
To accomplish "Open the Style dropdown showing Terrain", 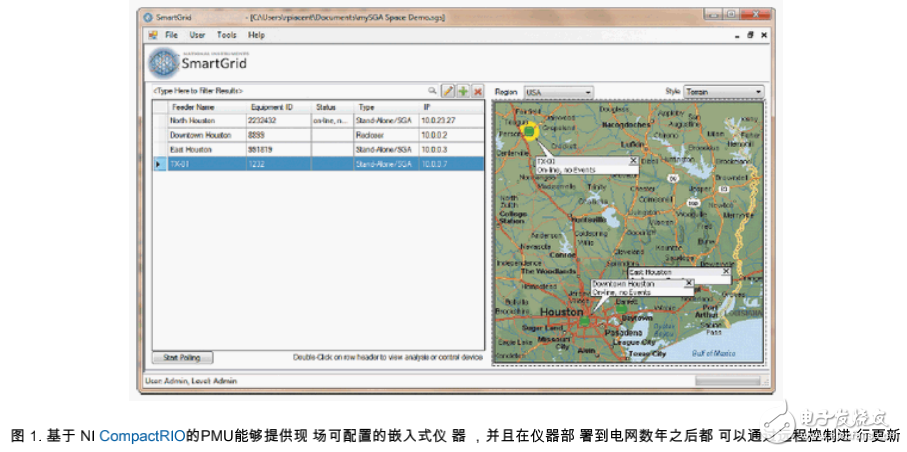I will pyautogui.click(x=723, y=92).
